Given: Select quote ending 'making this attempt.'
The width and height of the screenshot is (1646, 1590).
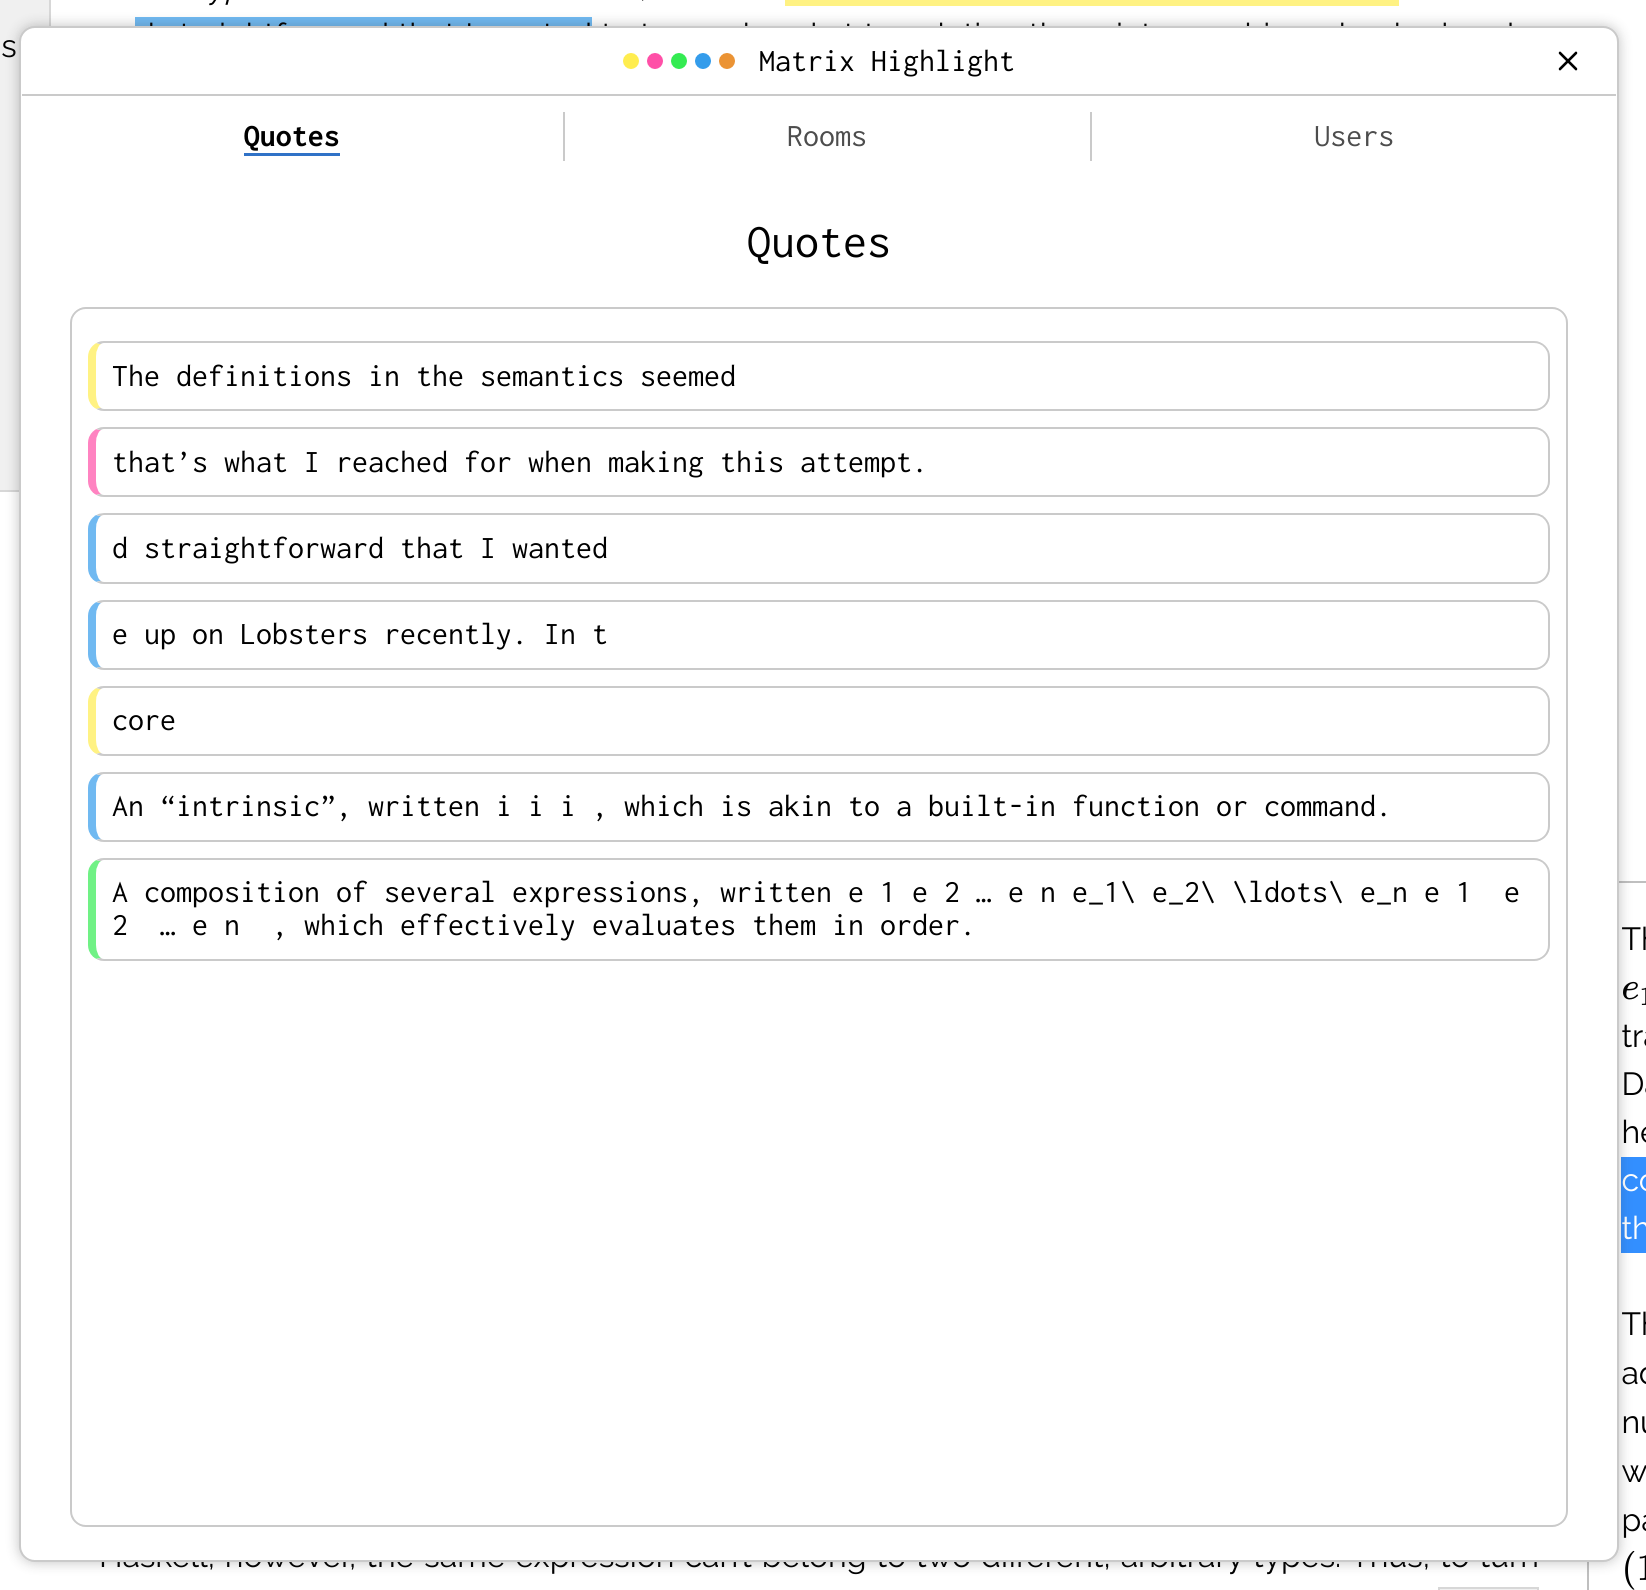Looking at the screenshot, I should pos(817,462).
